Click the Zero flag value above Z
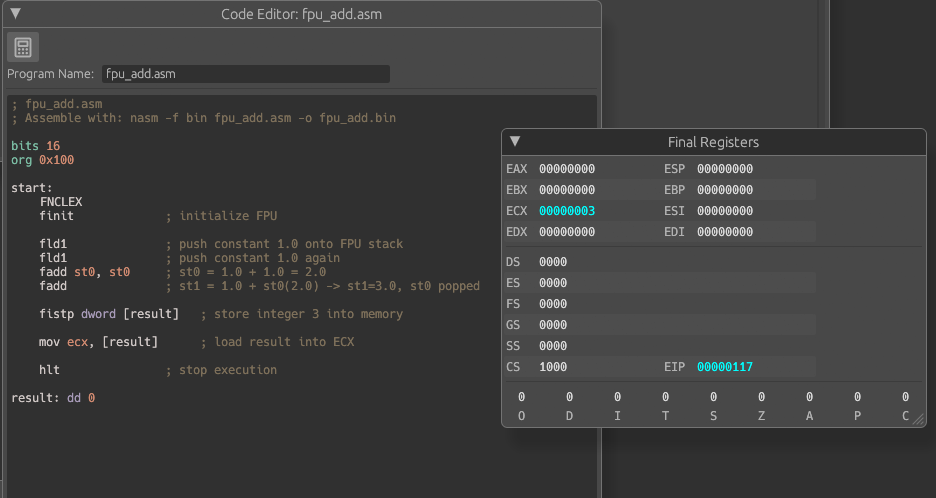 pyautogui.click(x=761, y=397)
